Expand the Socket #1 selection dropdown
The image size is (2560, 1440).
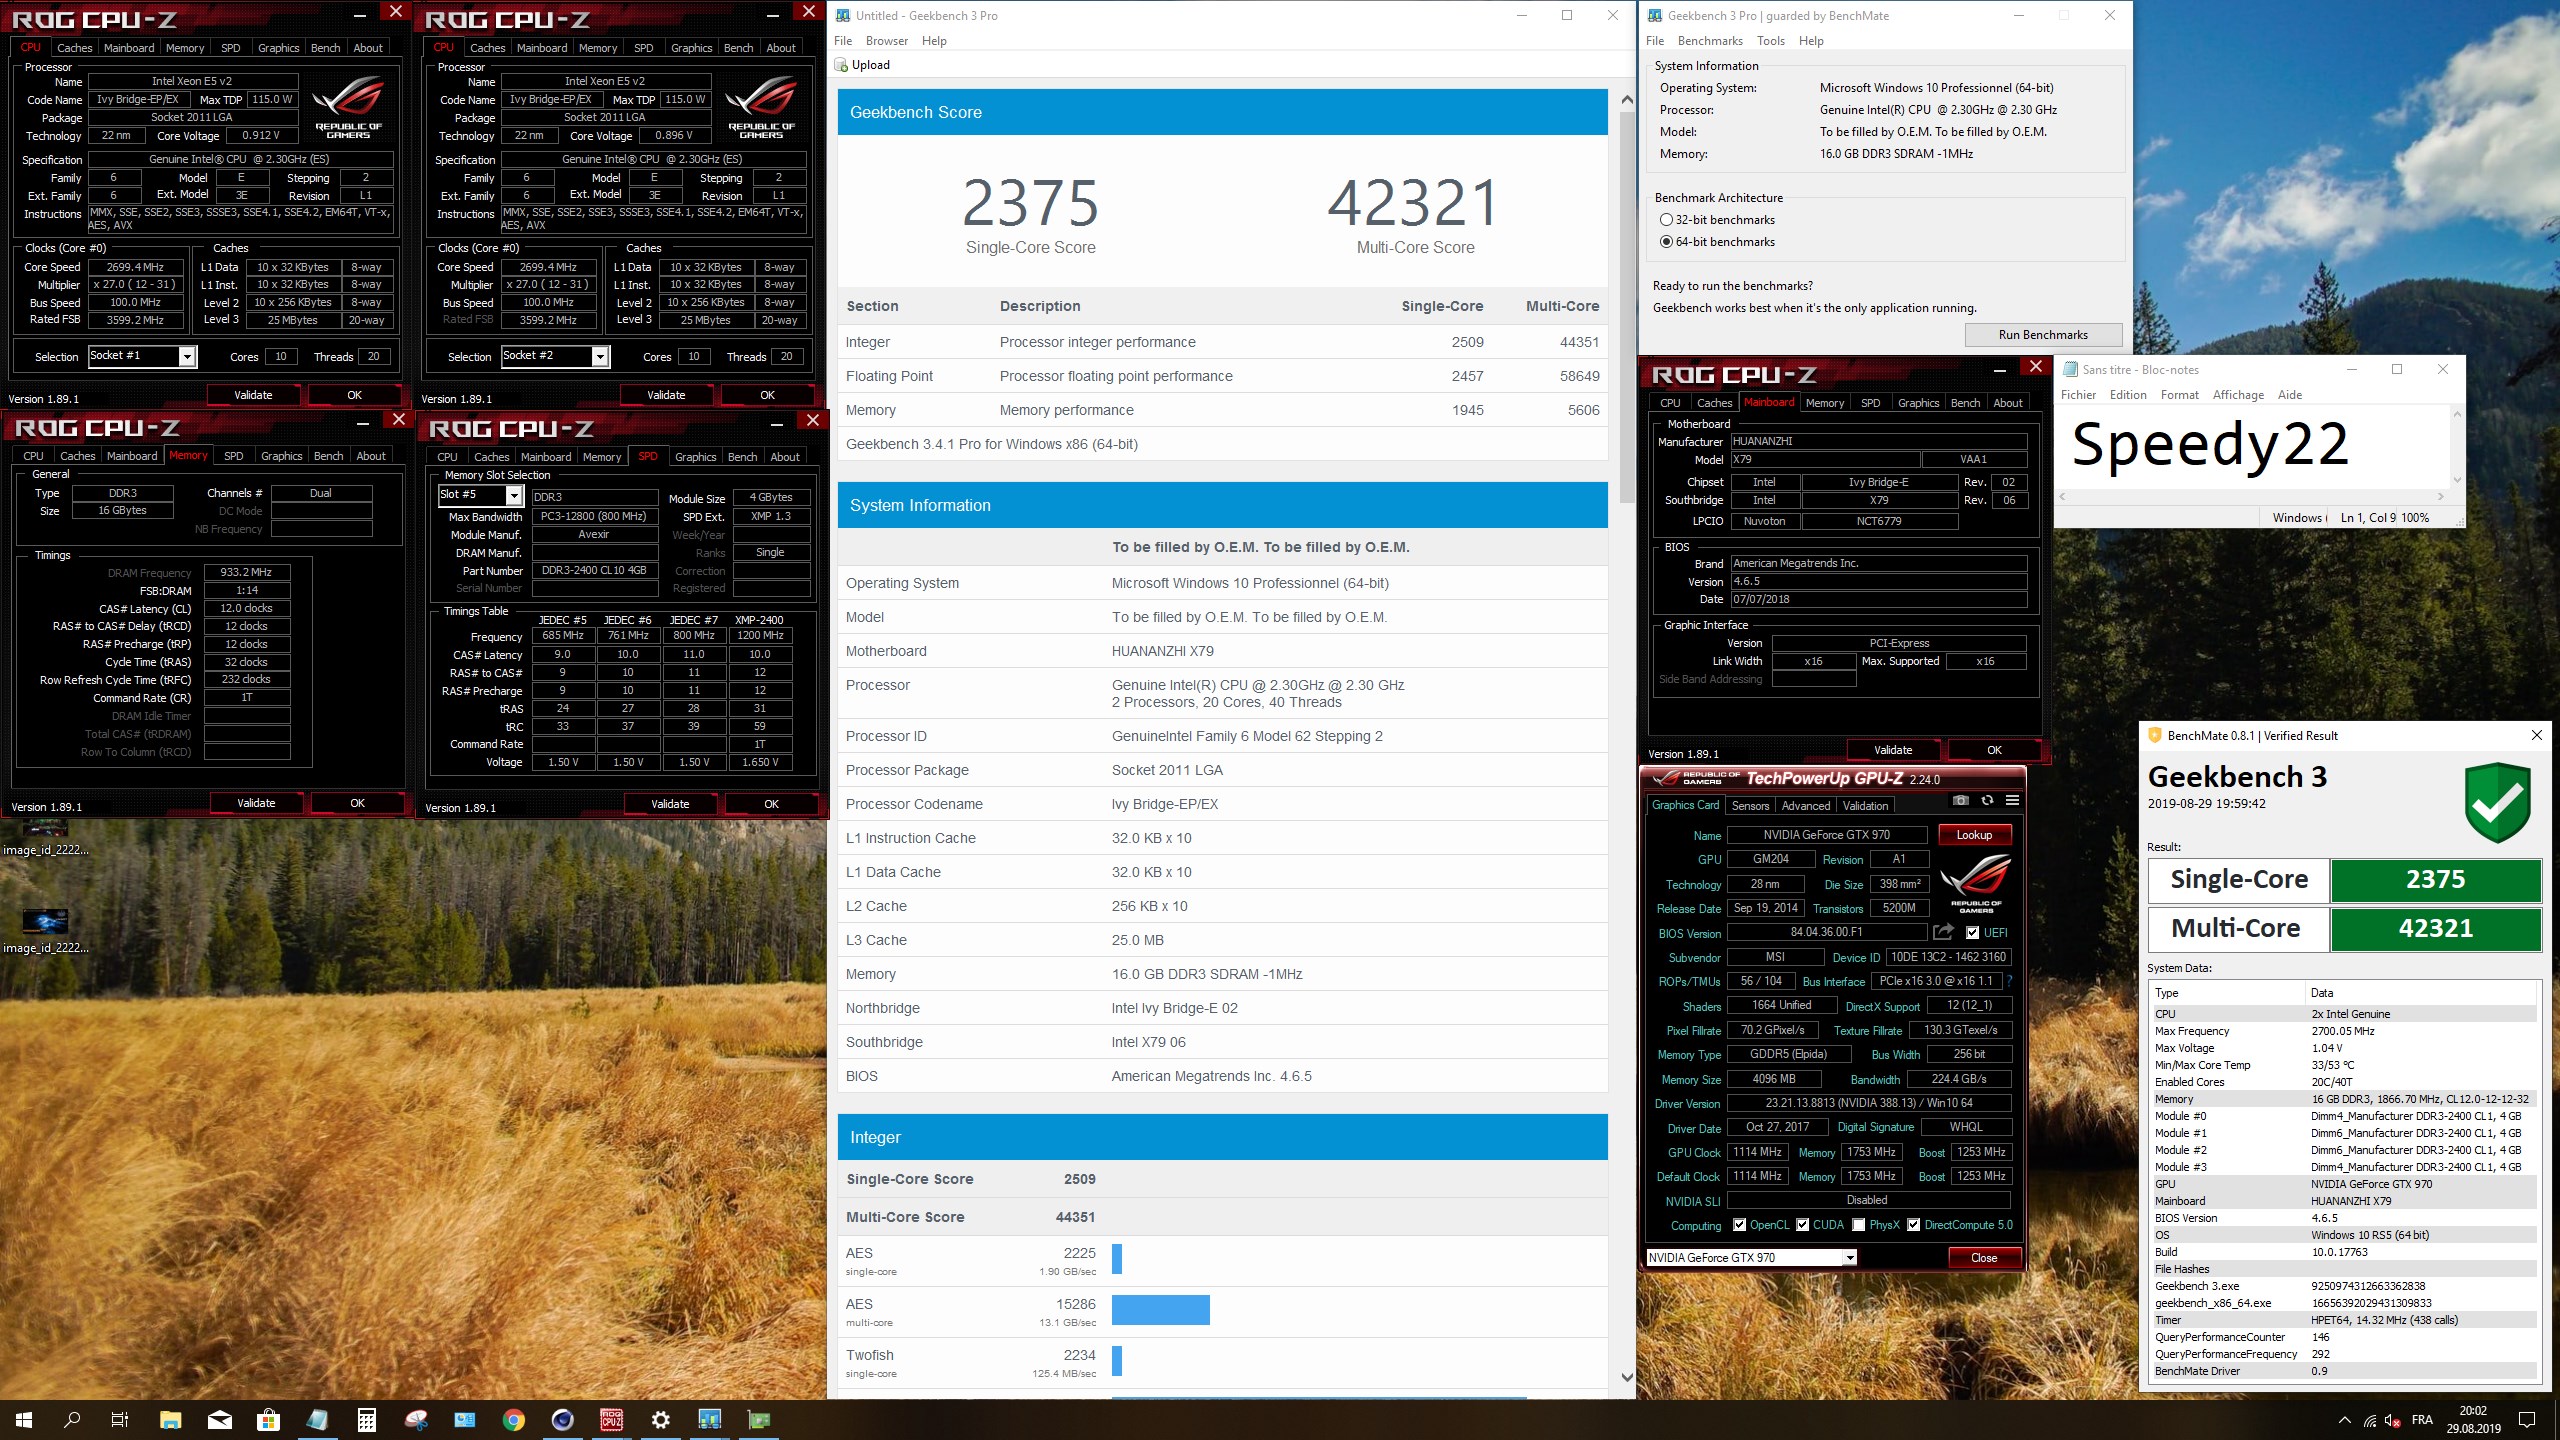[x=186, y=357]
